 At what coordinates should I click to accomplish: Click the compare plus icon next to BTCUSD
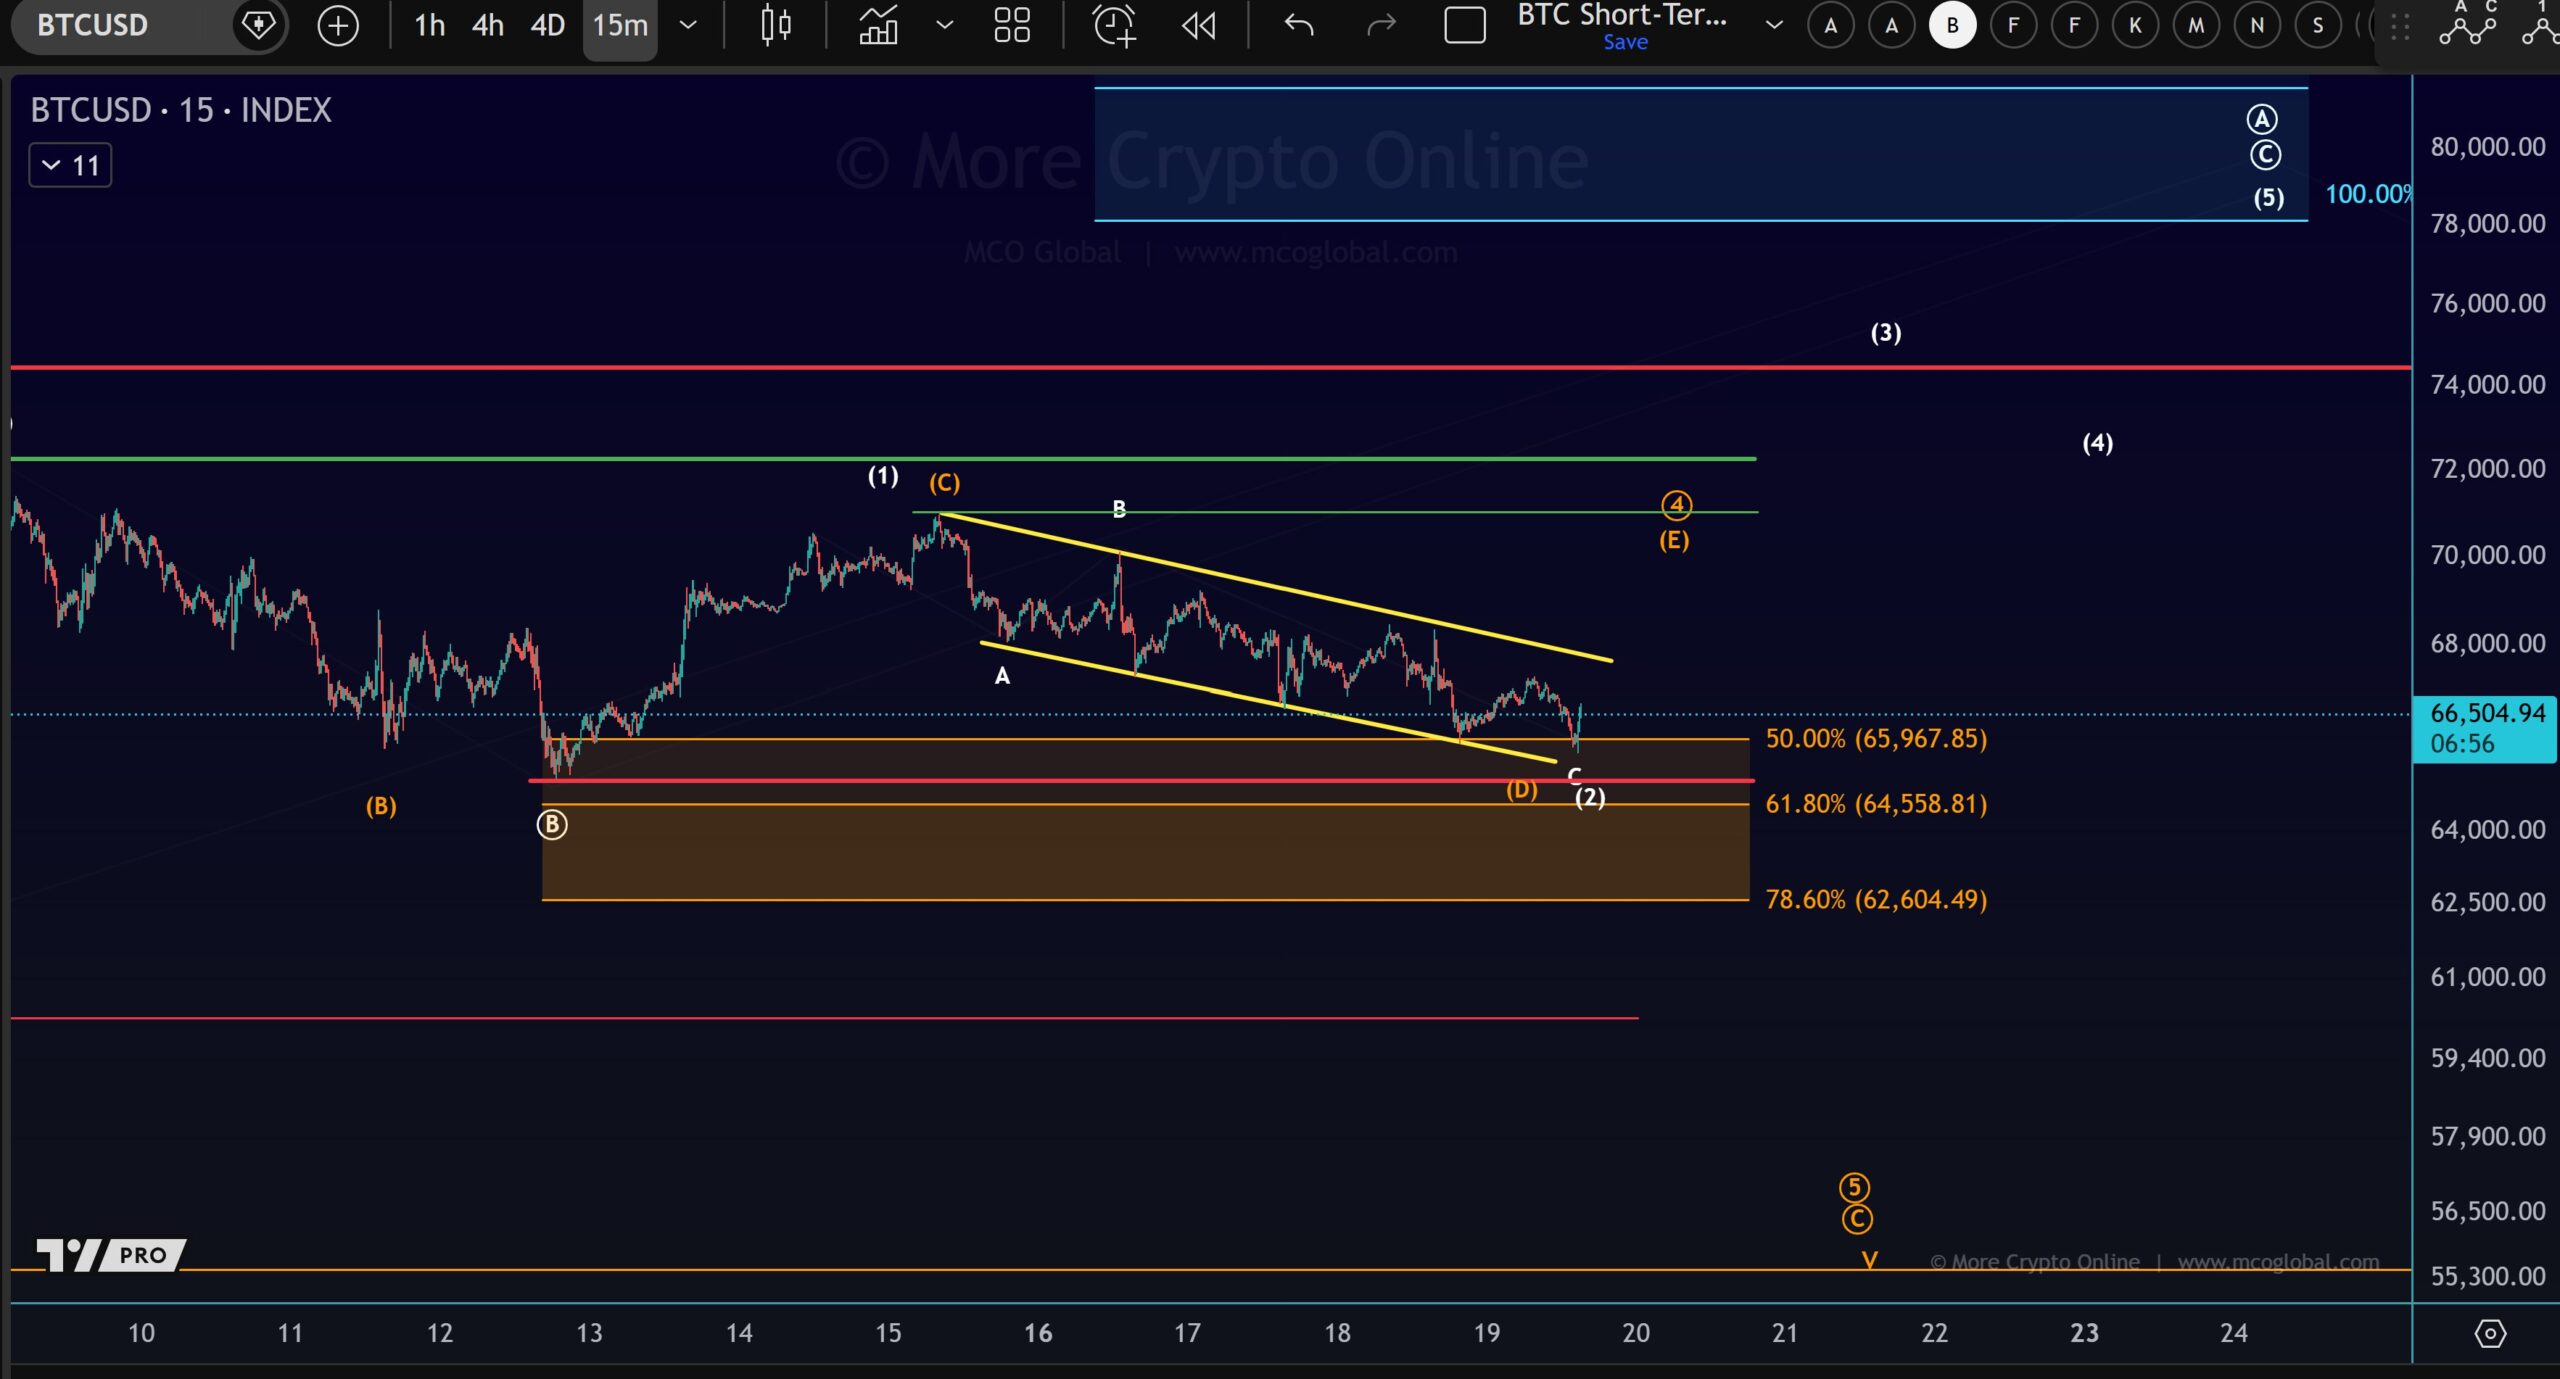[x=338, y=25]
